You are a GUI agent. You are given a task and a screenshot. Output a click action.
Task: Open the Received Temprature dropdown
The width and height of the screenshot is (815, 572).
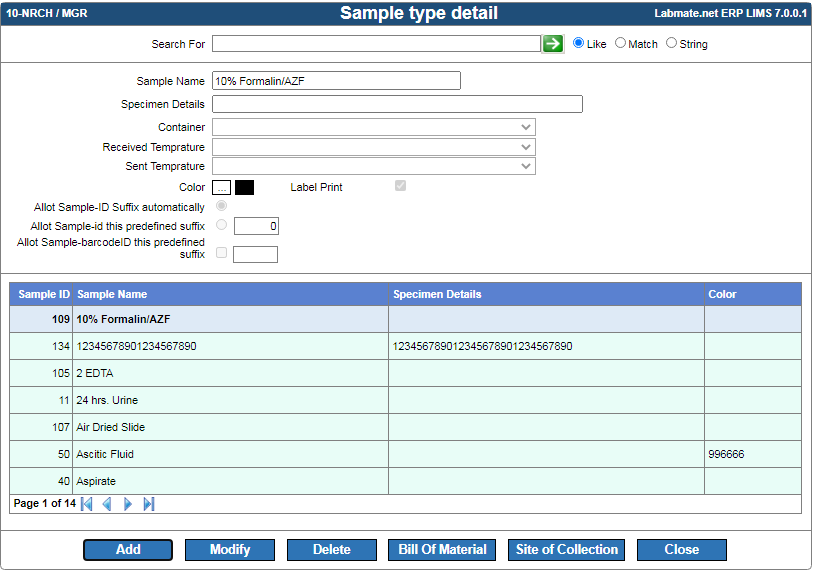click(x=374, y=147)
